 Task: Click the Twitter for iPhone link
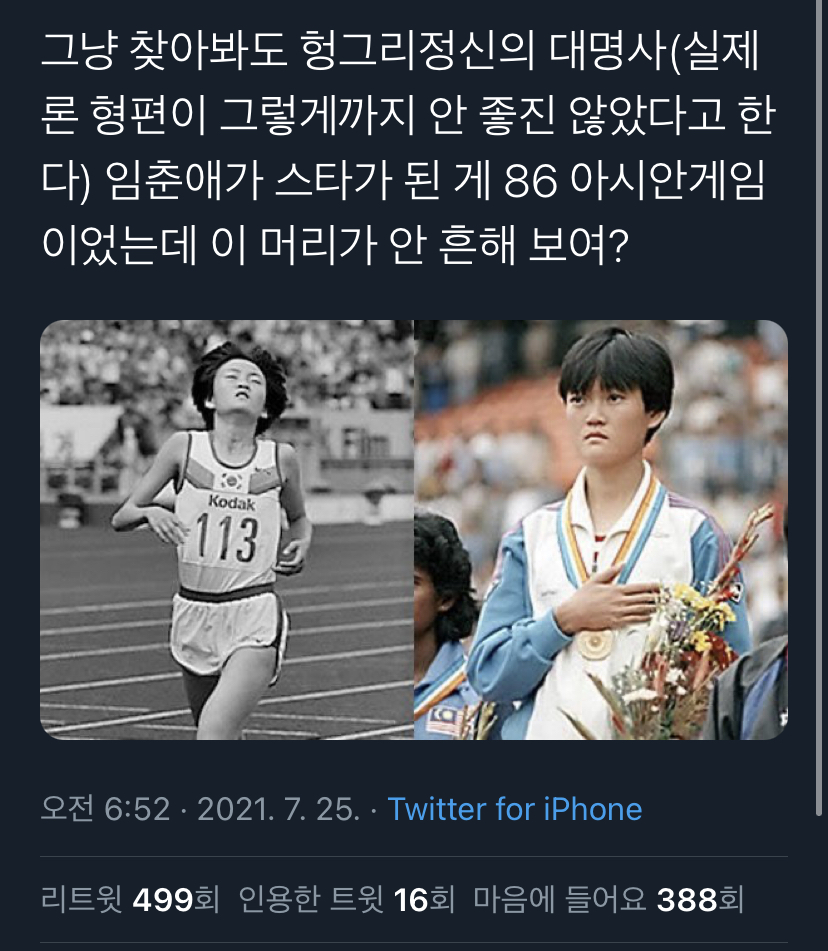(514, 808)
